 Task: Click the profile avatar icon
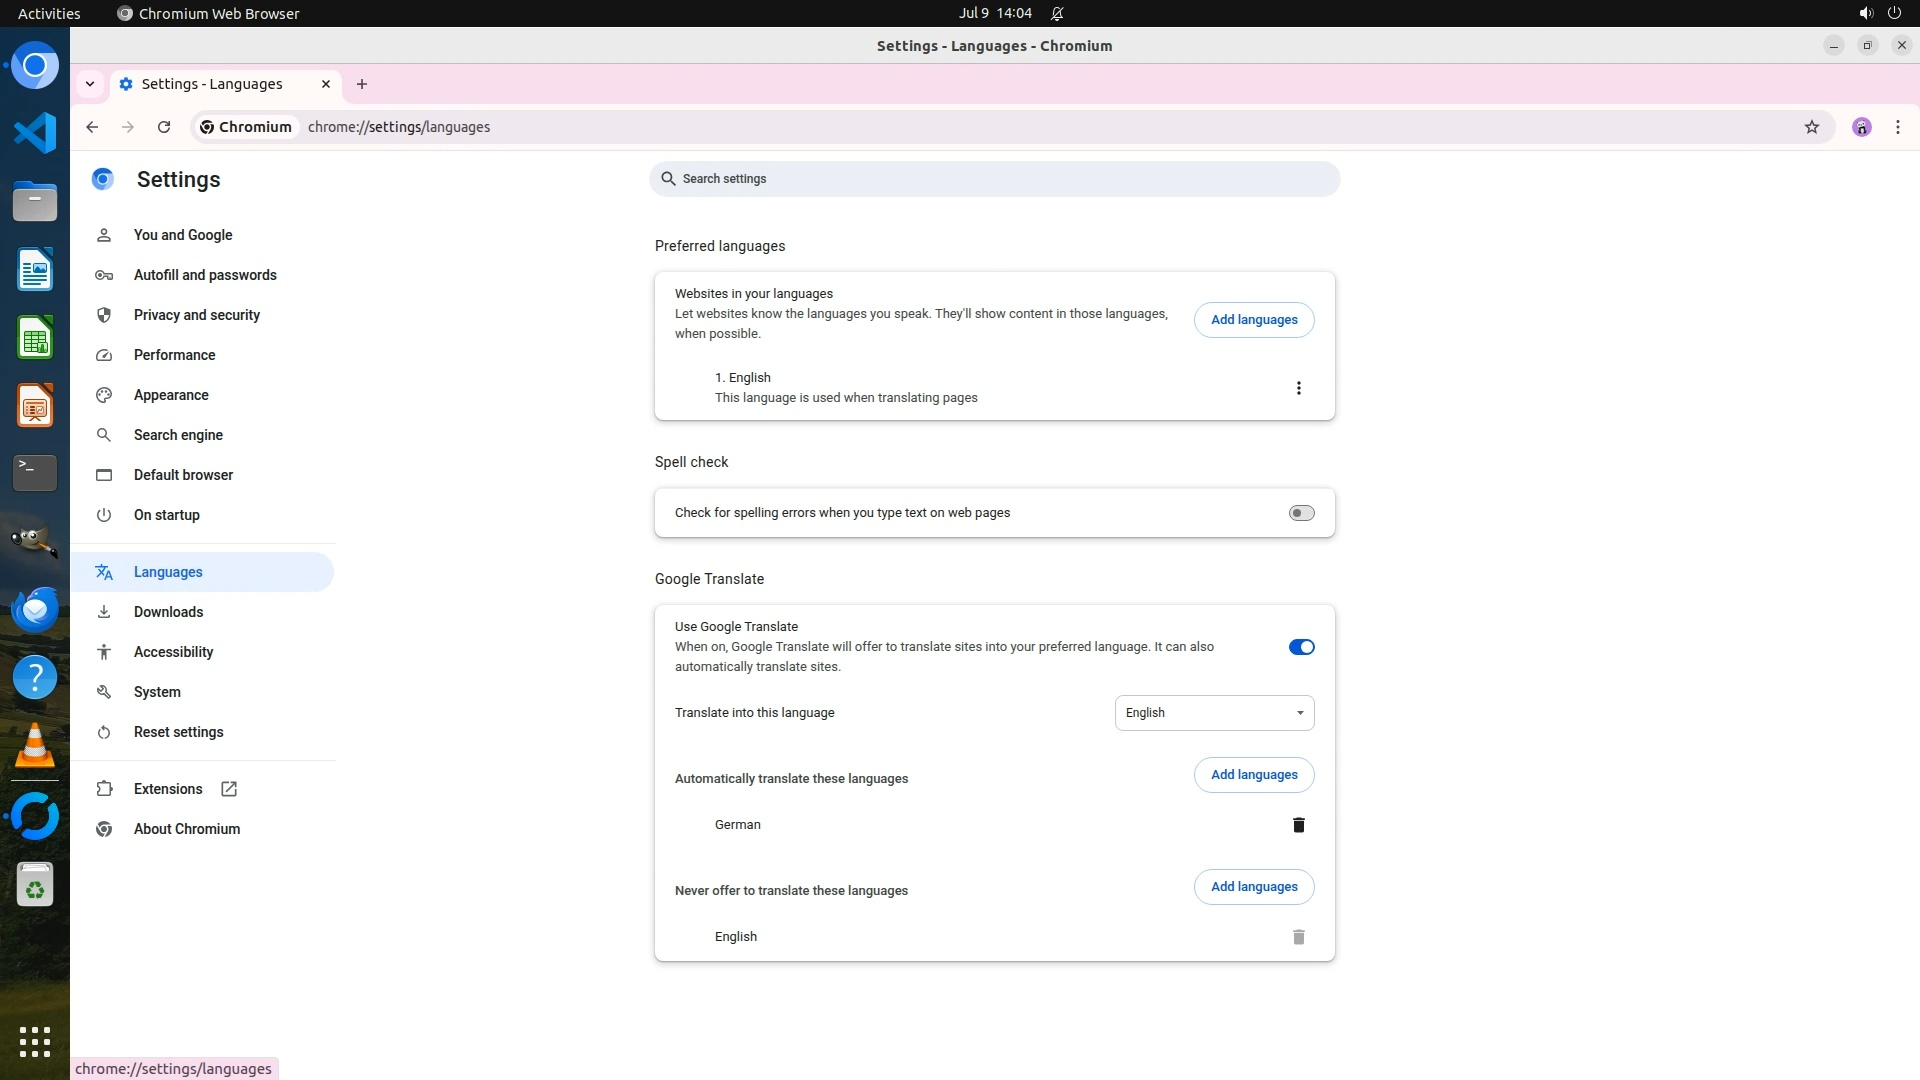(x=1861, y=127)
